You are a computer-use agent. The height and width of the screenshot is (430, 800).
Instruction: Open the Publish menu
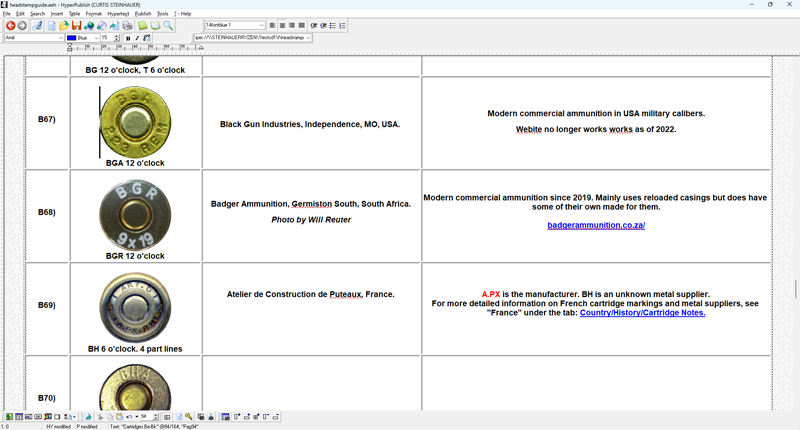[x=142, y=14]
